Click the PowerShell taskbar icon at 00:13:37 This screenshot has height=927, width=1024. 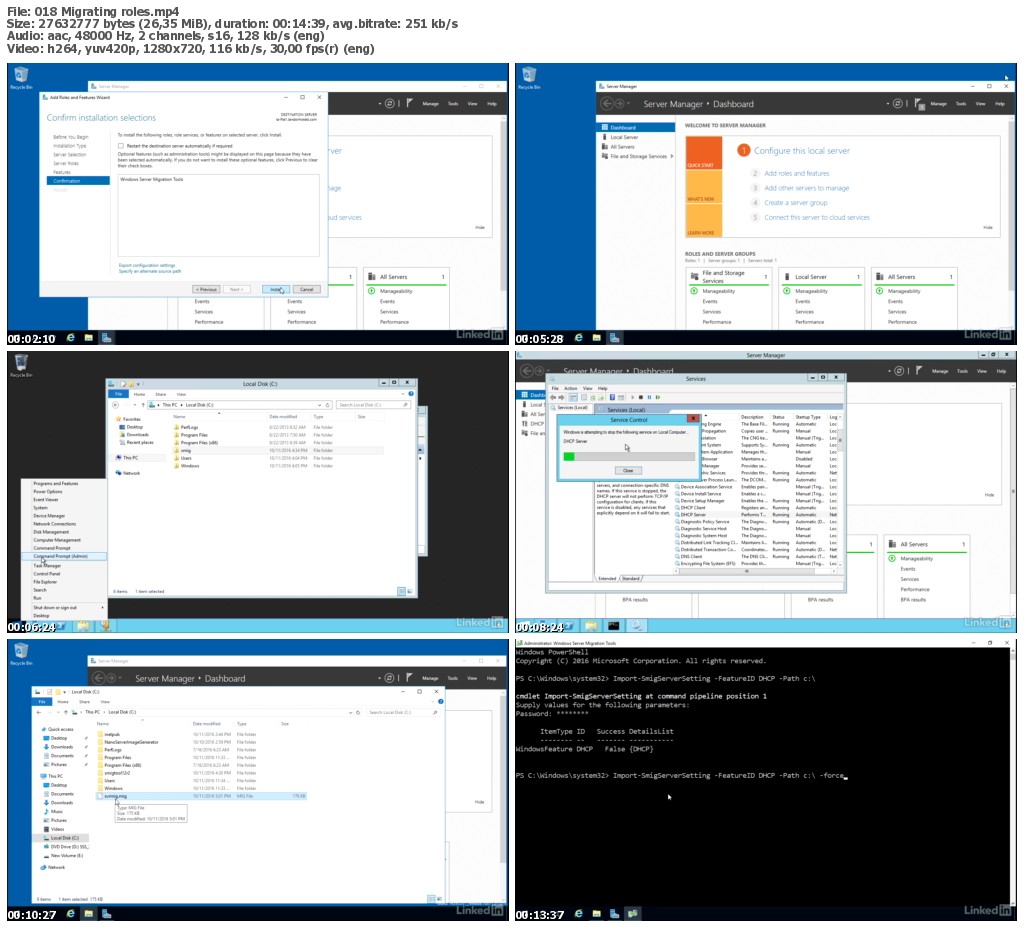(x=632, y=913)
